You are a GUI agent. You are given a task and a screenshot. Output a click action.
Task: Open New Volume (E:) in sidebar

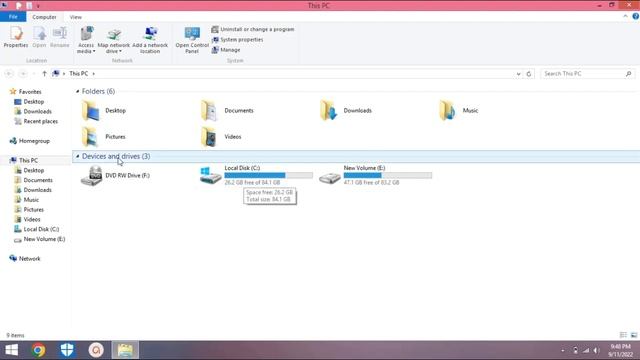[x=44, y=239]
